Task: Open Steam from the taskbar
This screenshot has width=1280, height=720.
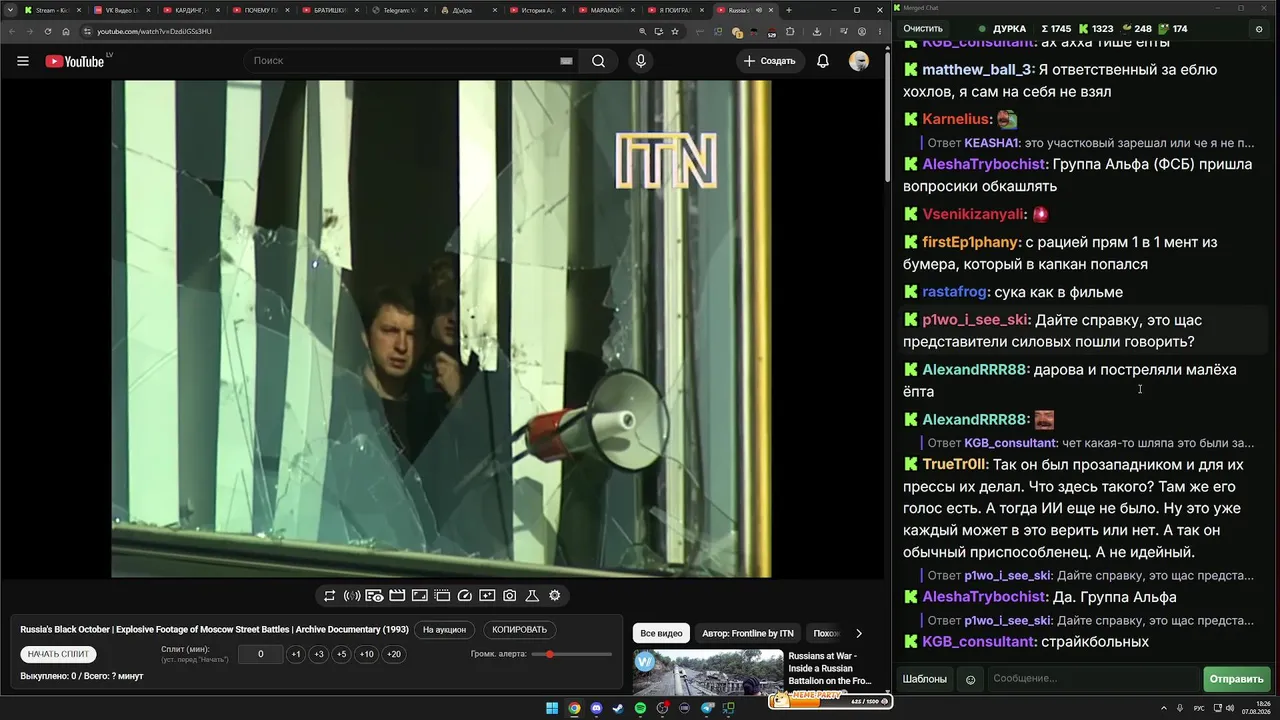Action: 618,709
